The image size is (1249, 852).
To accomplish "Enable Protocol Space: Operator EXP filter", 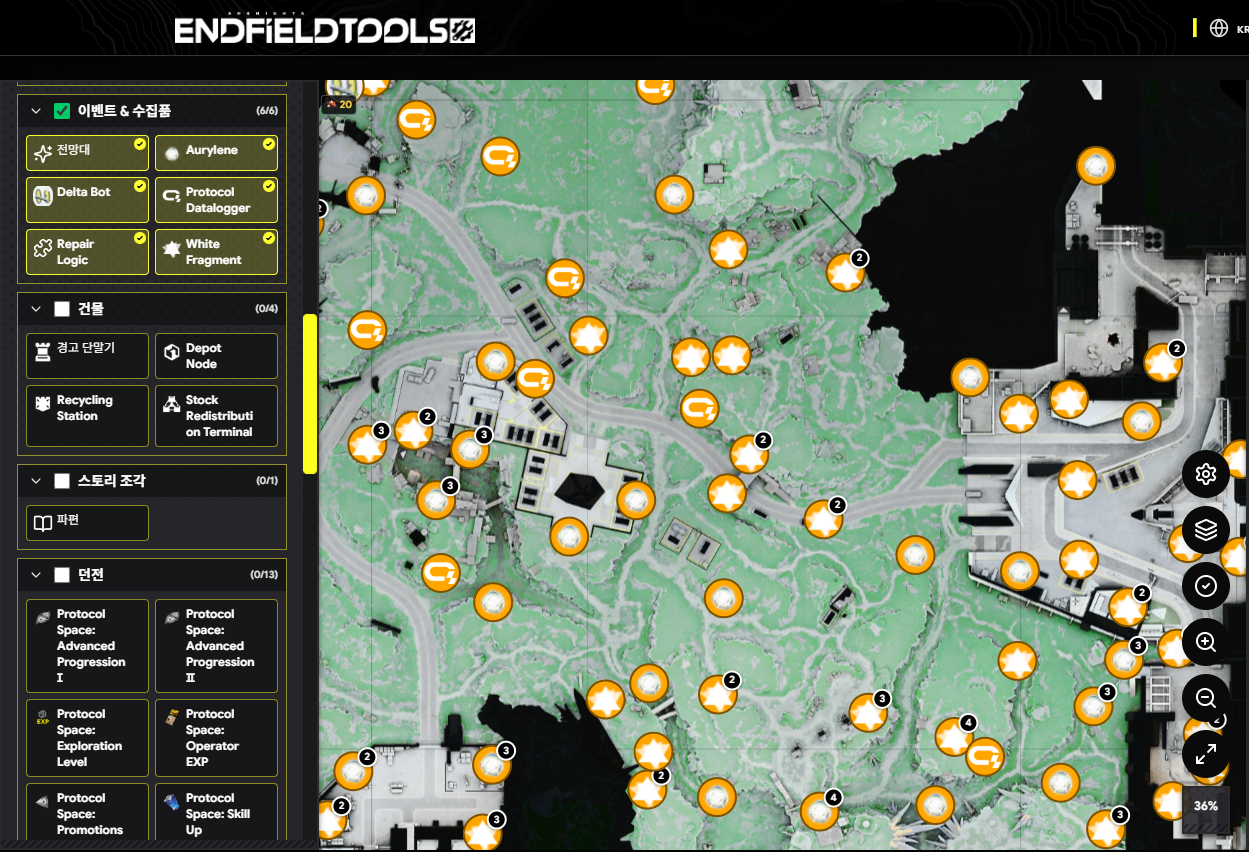I will tap(216, 738).
